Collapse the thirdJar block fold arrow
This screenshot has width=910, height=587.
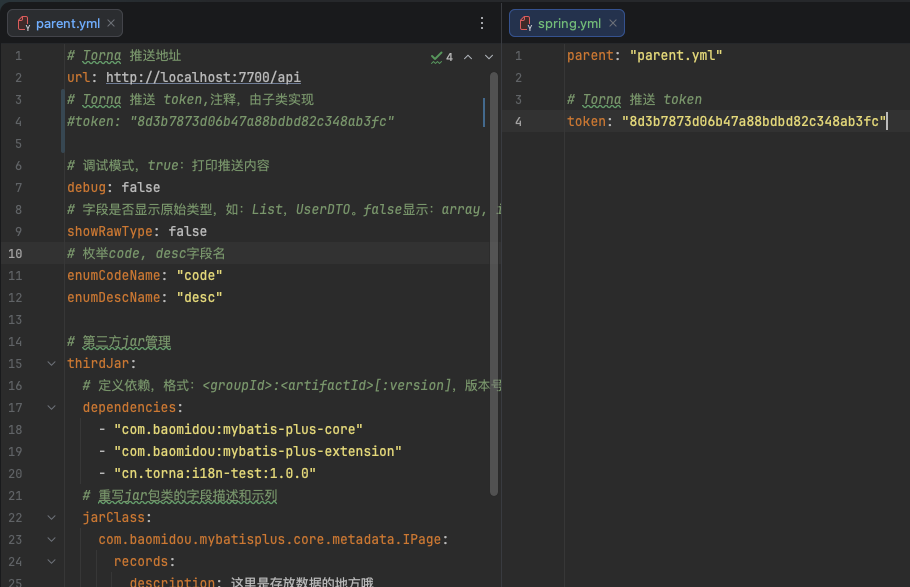coord(51,364)
